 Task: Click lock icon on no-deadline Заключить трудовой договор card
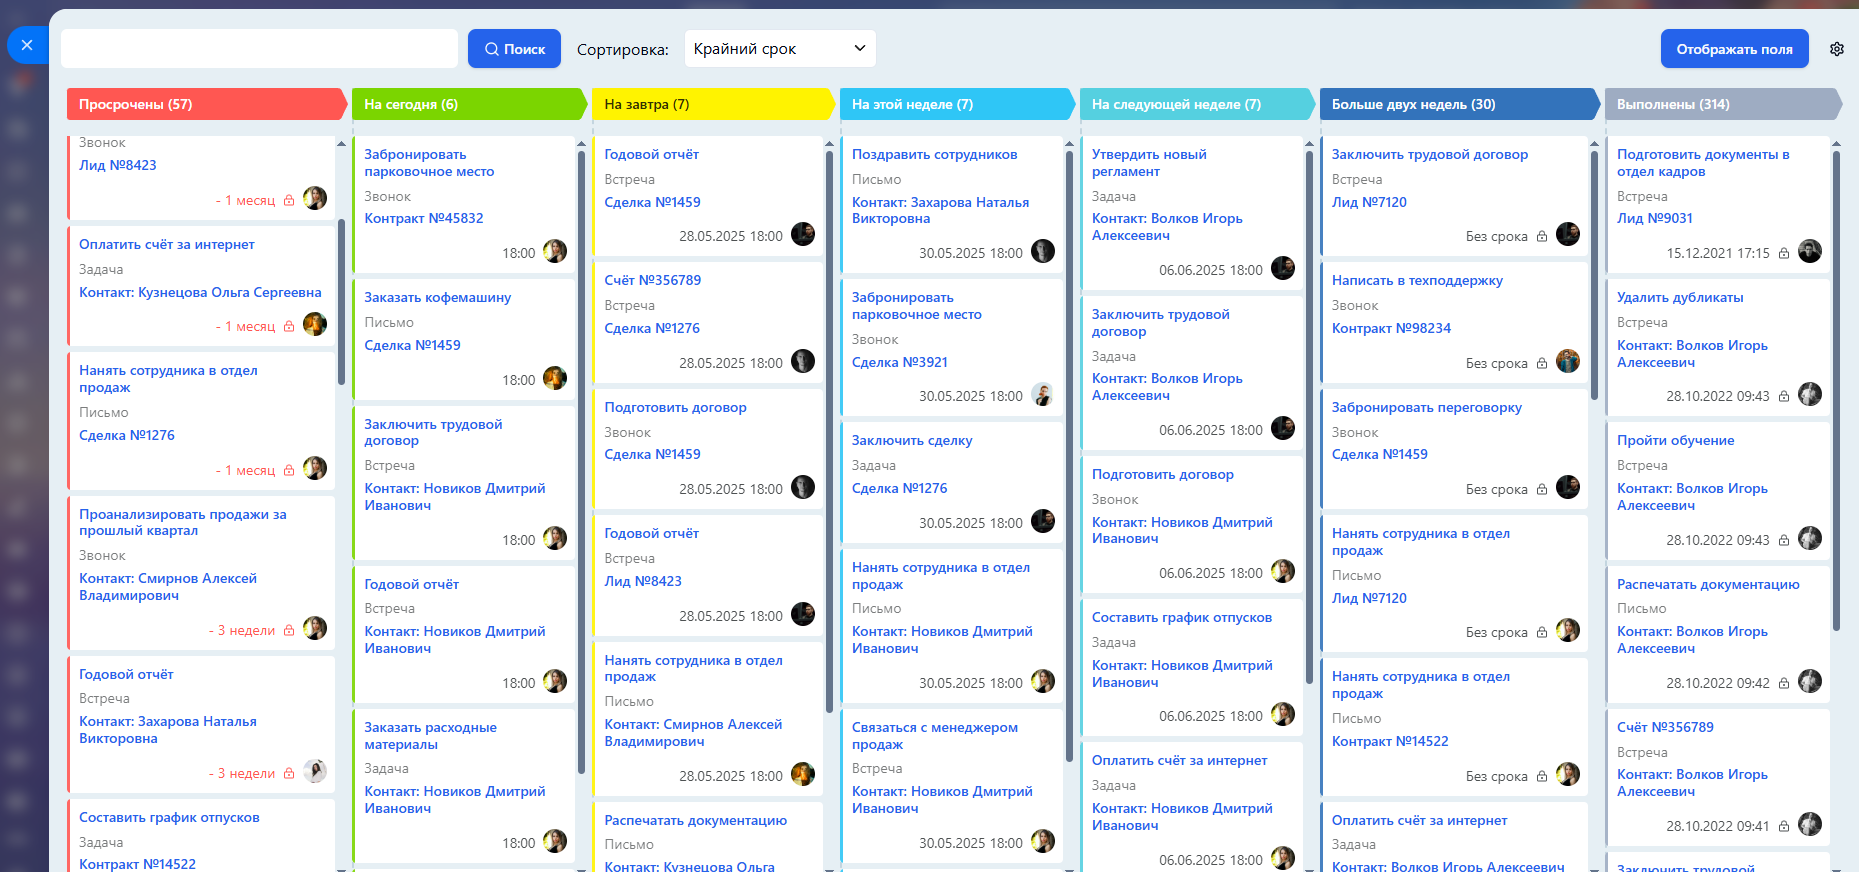1542,236
